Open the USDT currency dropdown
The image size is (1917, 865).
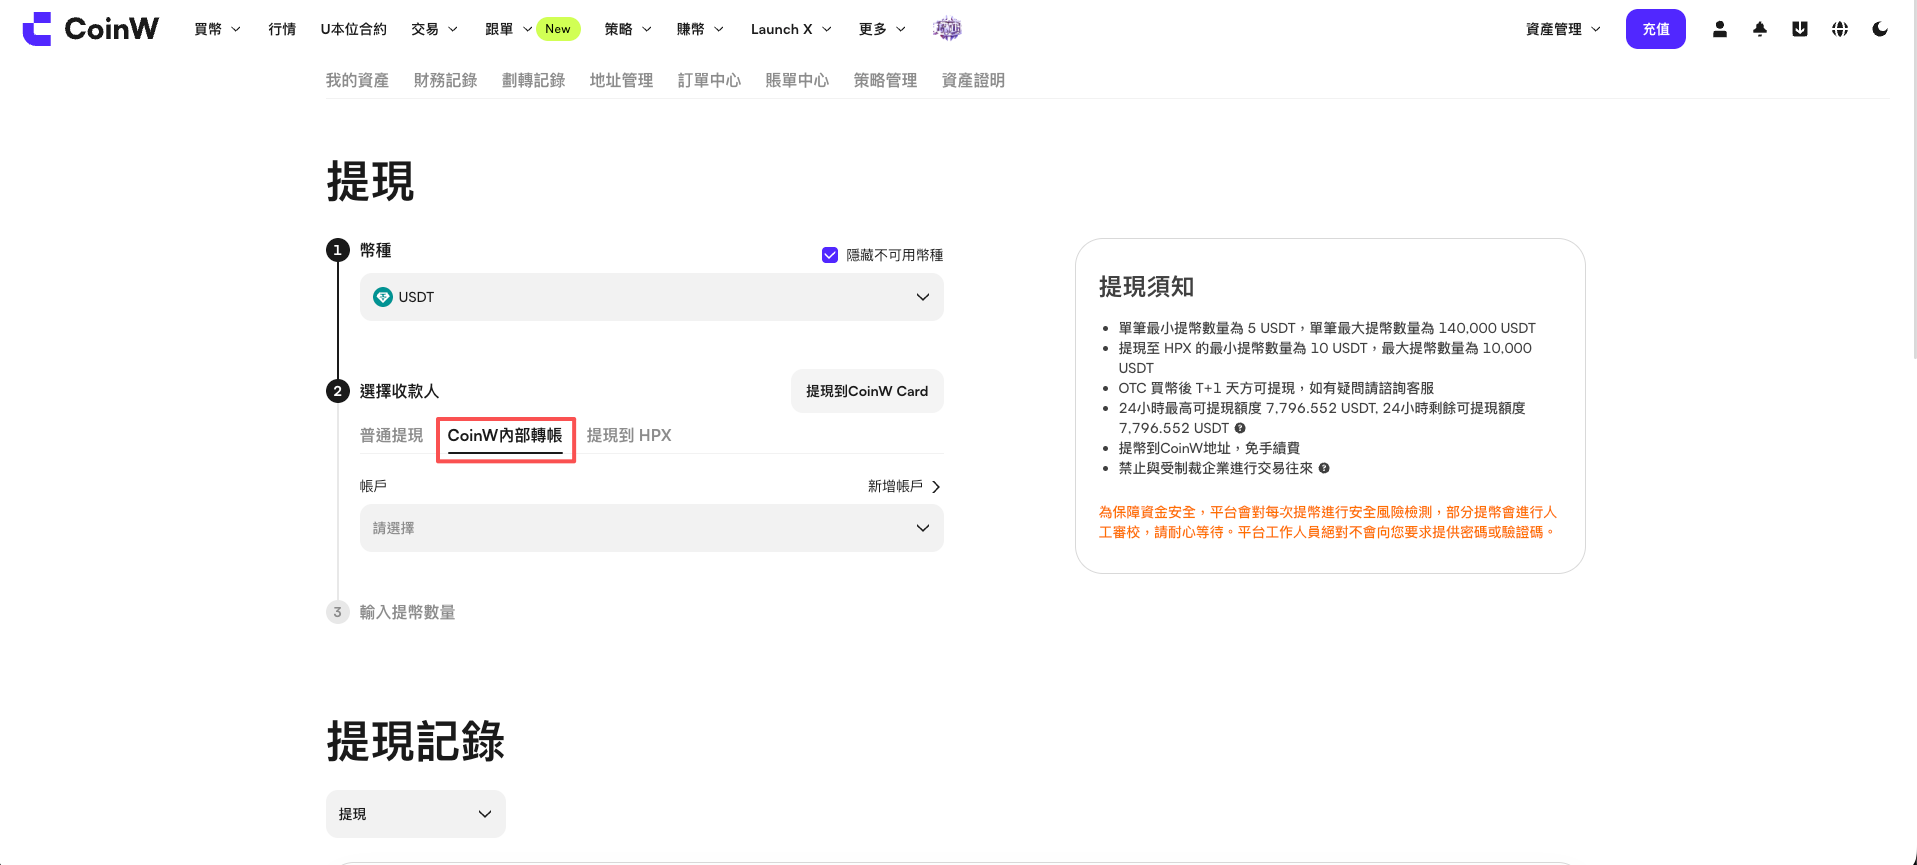[652, 297]
